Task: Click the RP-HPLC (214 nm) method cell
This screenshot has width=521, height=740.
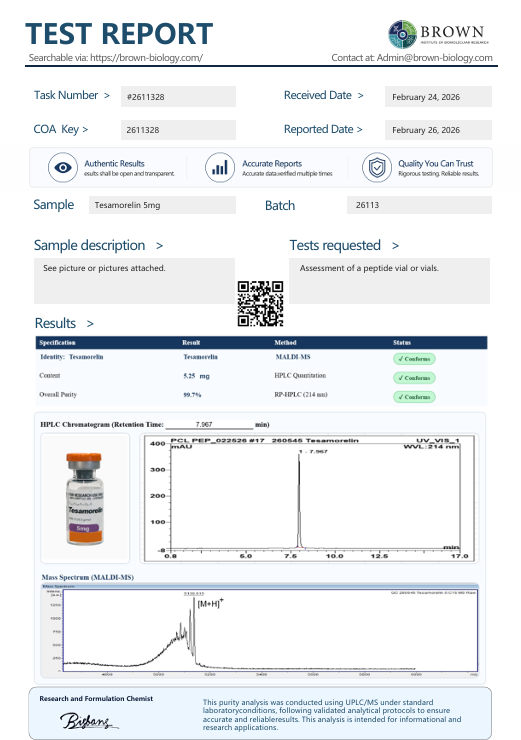Action: pyautogui.click(x=301, y=395)
